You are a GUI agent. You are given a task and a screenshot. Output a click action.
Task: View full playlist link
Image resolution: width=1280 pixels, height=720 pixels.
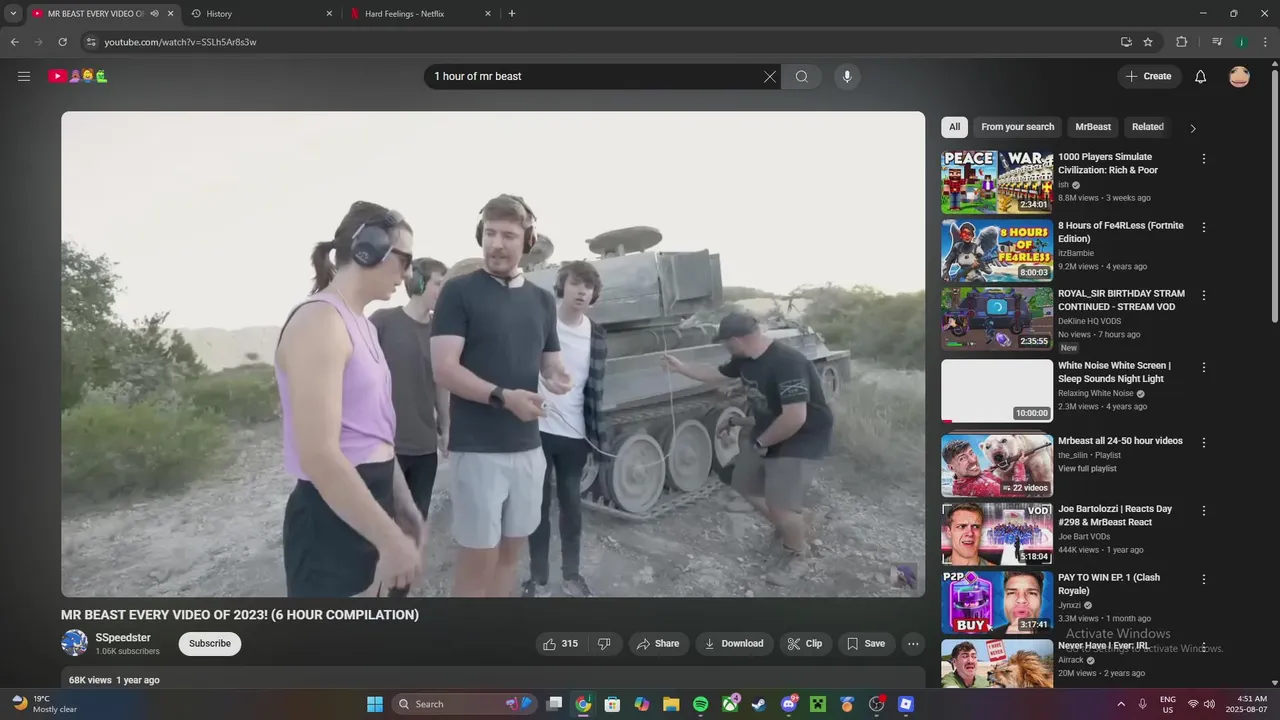pos(1087,469)
